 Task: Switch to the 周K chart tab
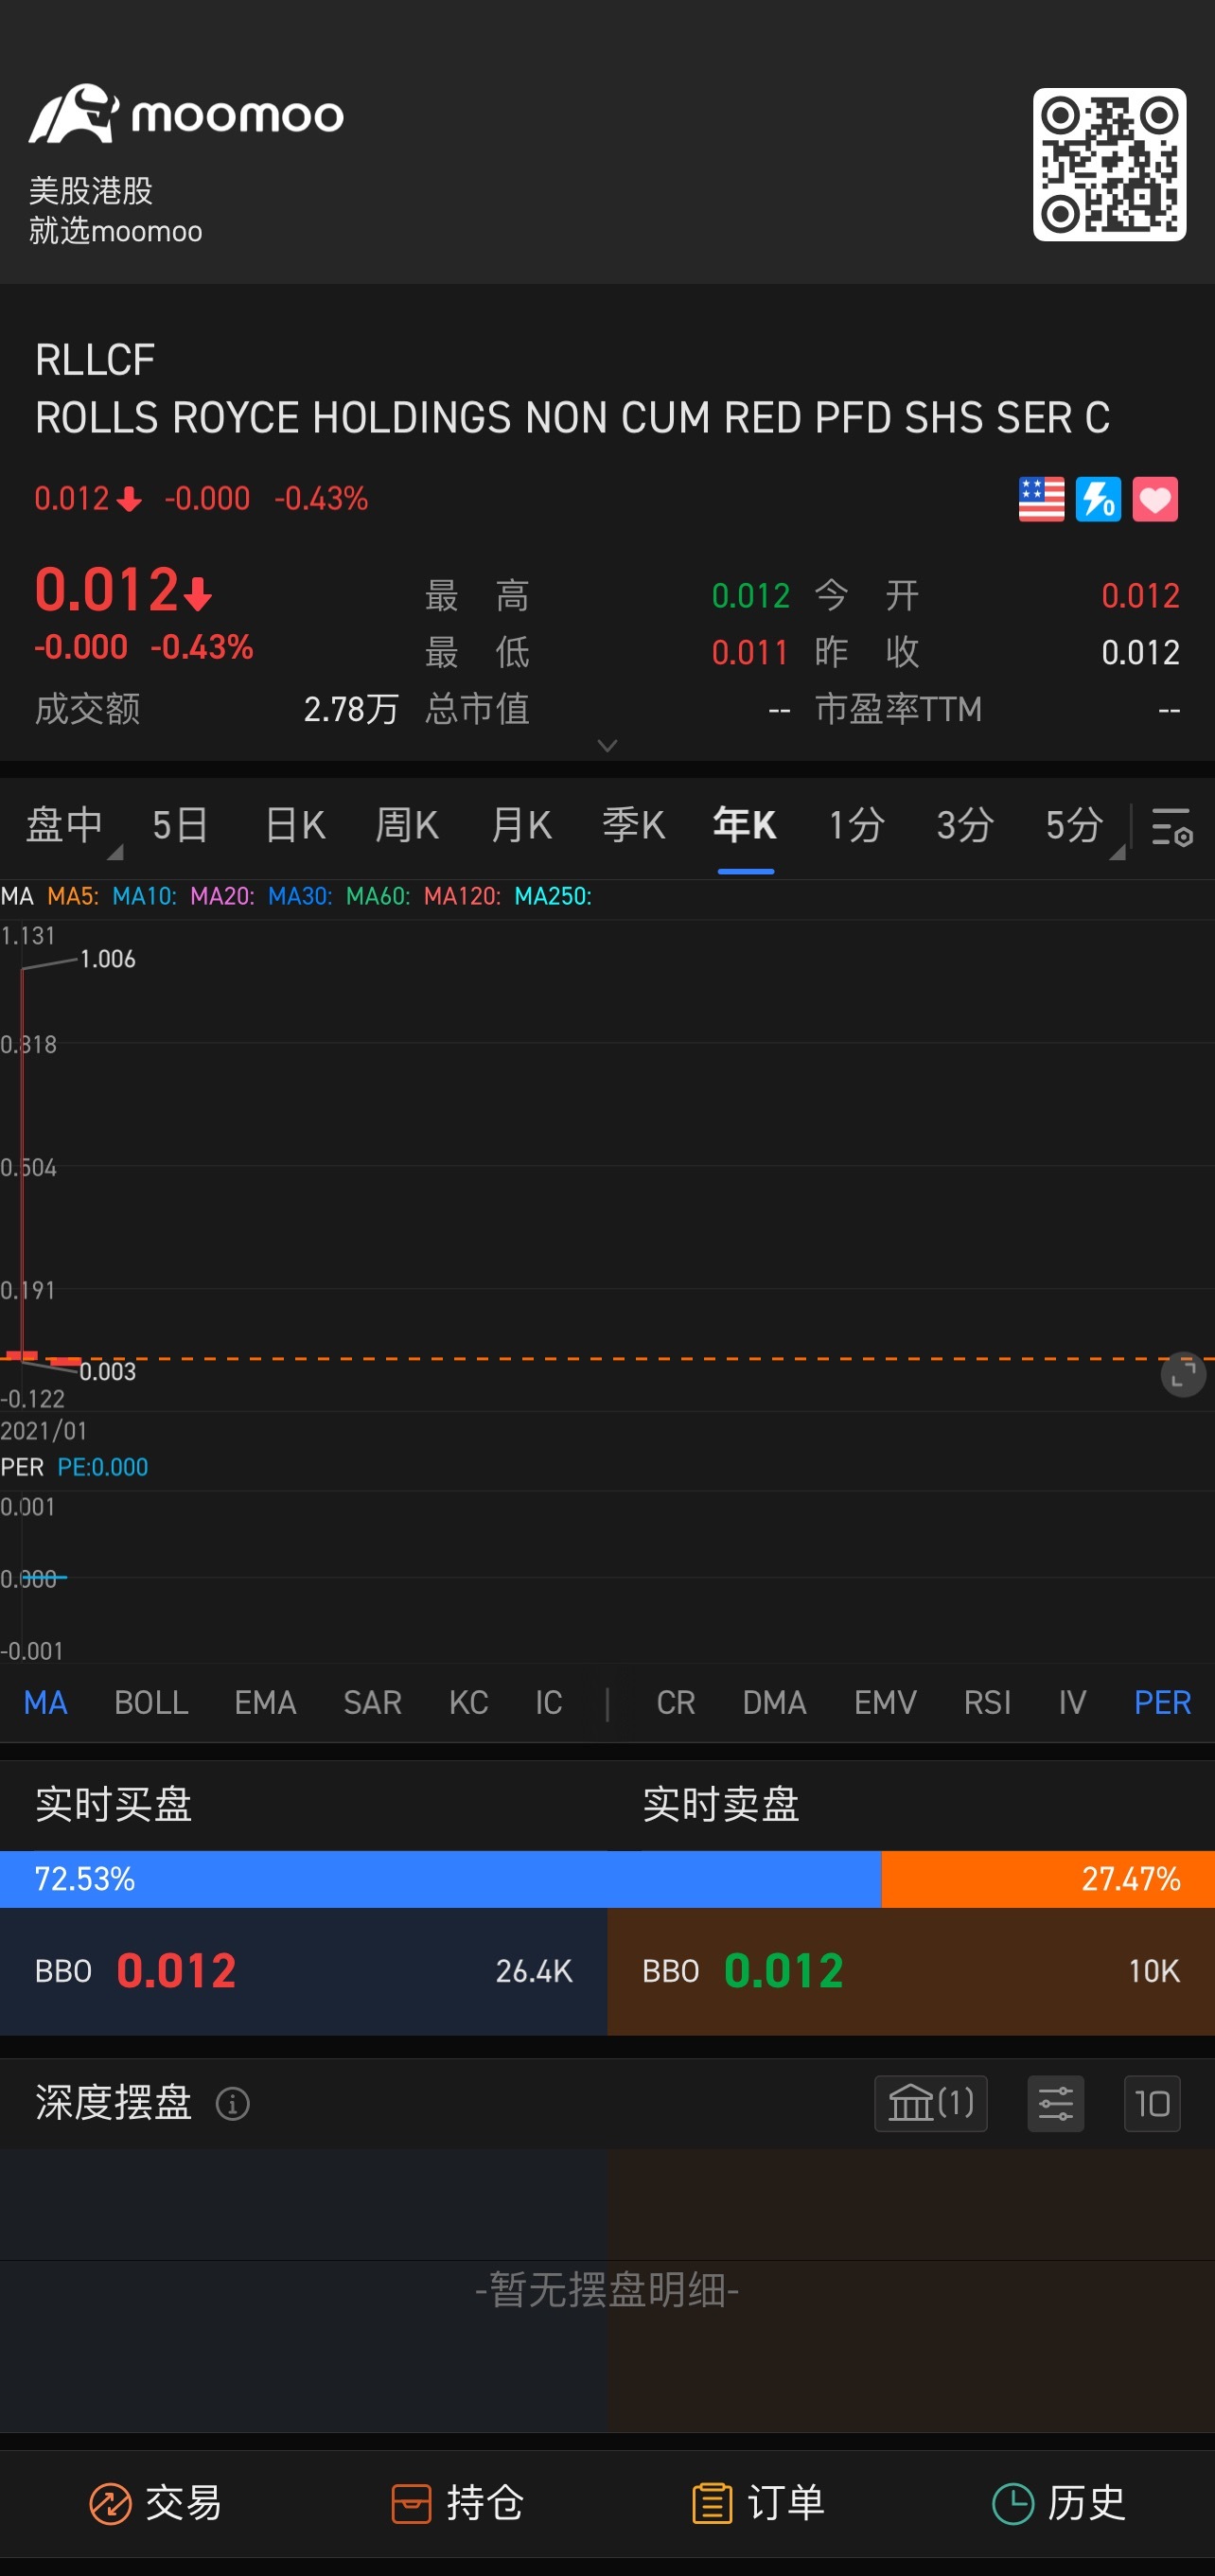407,825
